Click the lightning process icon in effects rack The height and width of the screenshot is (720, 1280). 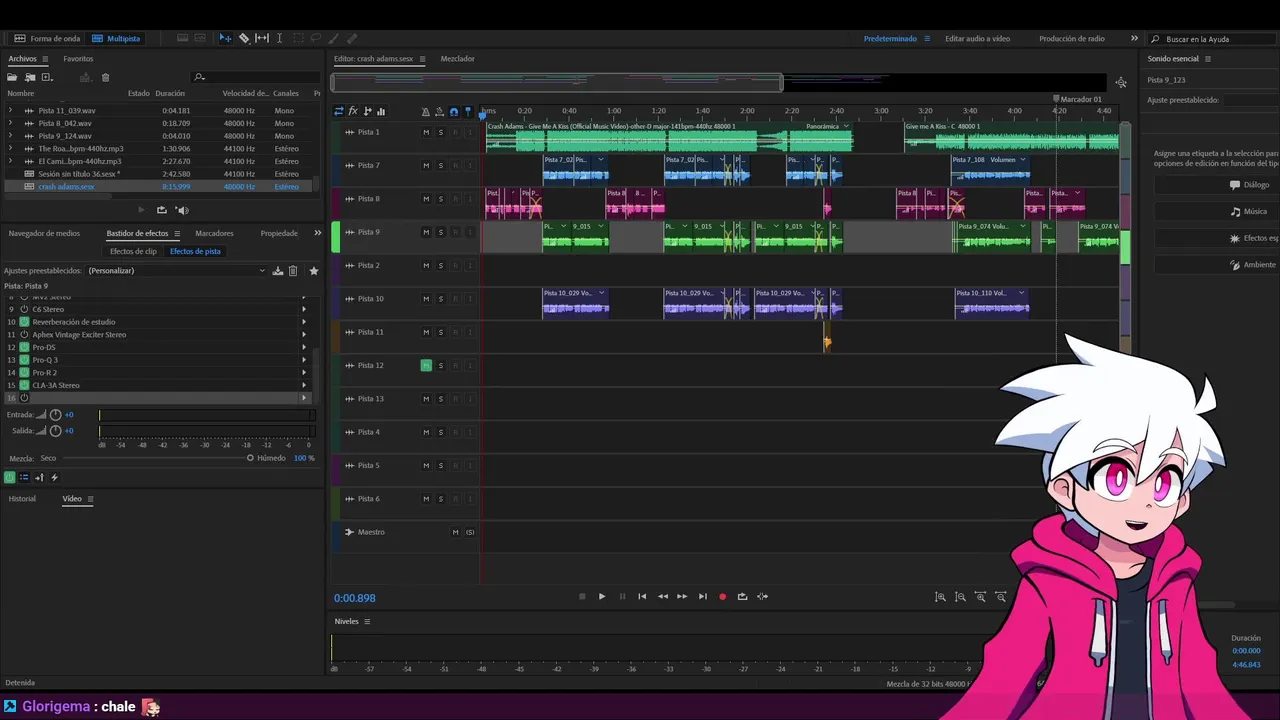point(54,478)
